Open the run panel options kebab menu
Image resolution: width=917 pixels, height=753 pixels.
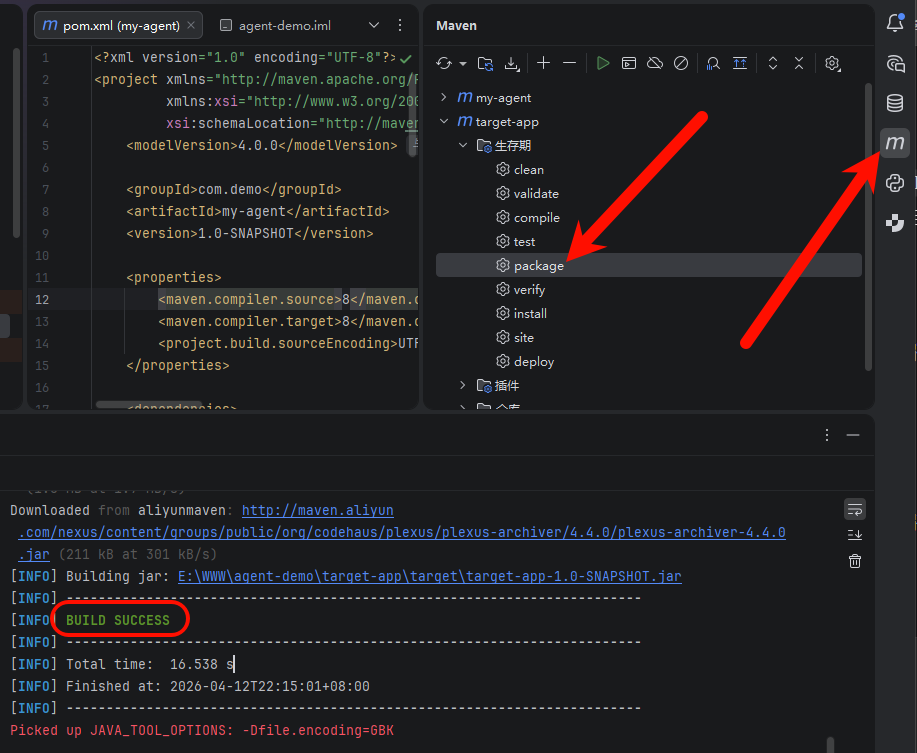(x=827, y=435)
